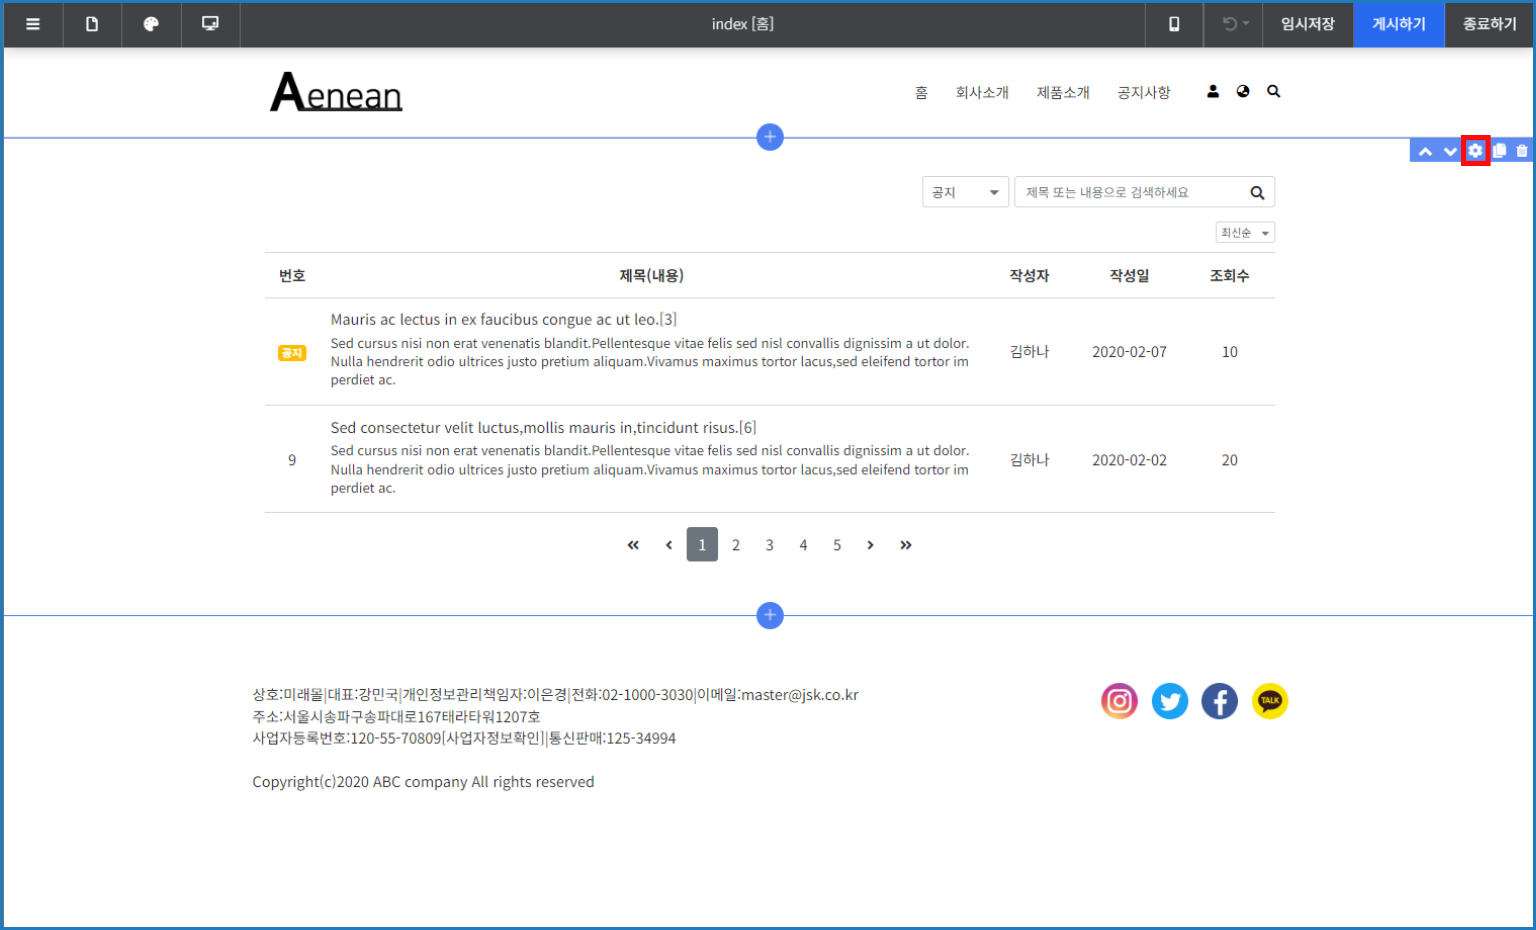This screenshot has width=1536, height=930.
Task: Duplicate the block with copy icon
Action: point(1499,151)
